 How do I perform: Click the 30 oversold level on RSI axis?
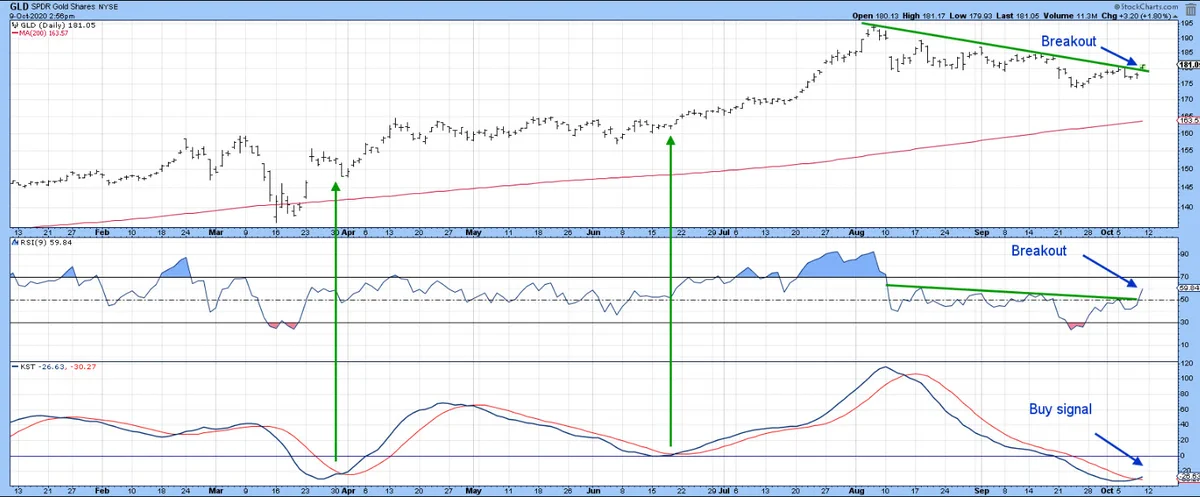pyautogui.click(x=1185, y=322)
